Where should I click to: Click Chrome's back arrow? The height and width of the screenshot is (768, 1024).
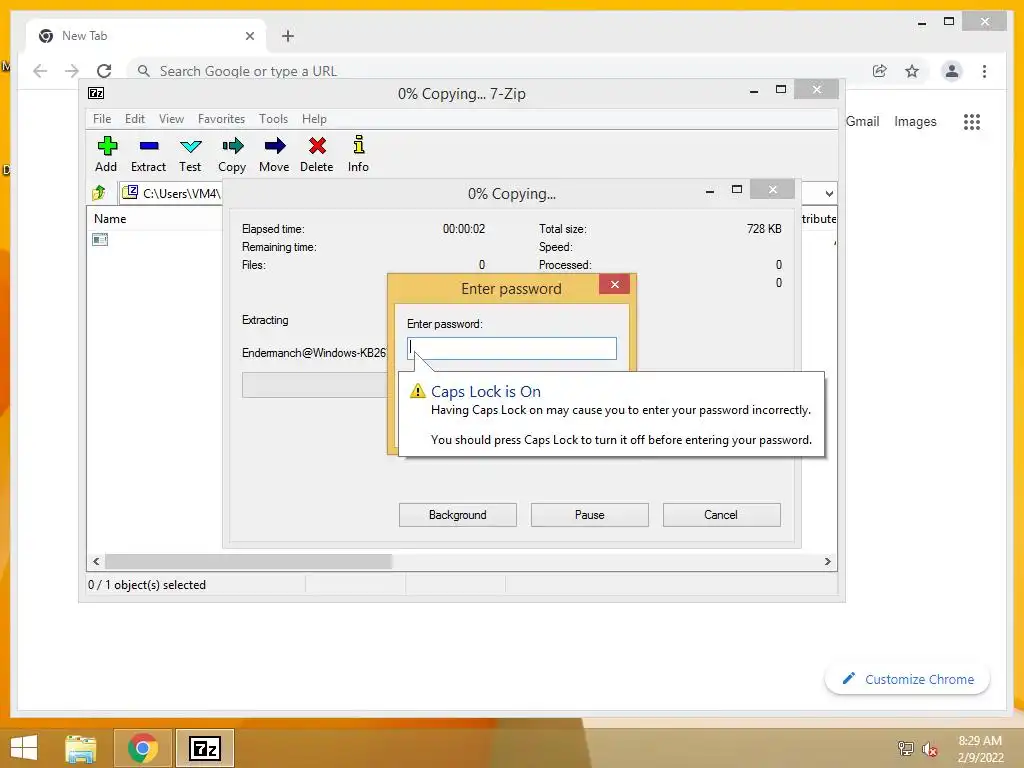coord(40,71)
